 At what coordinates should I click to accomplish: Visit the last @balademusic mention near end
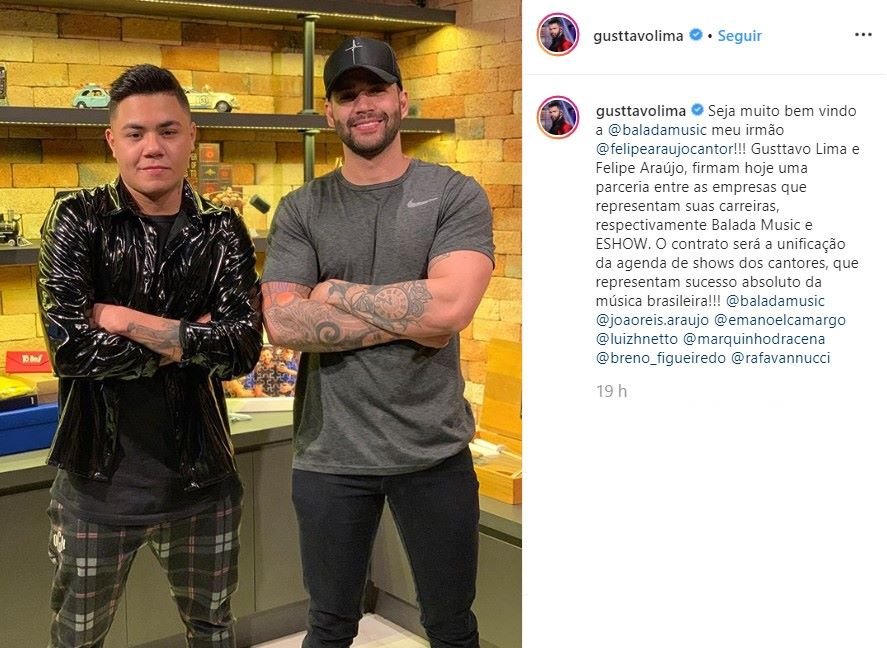775,301
